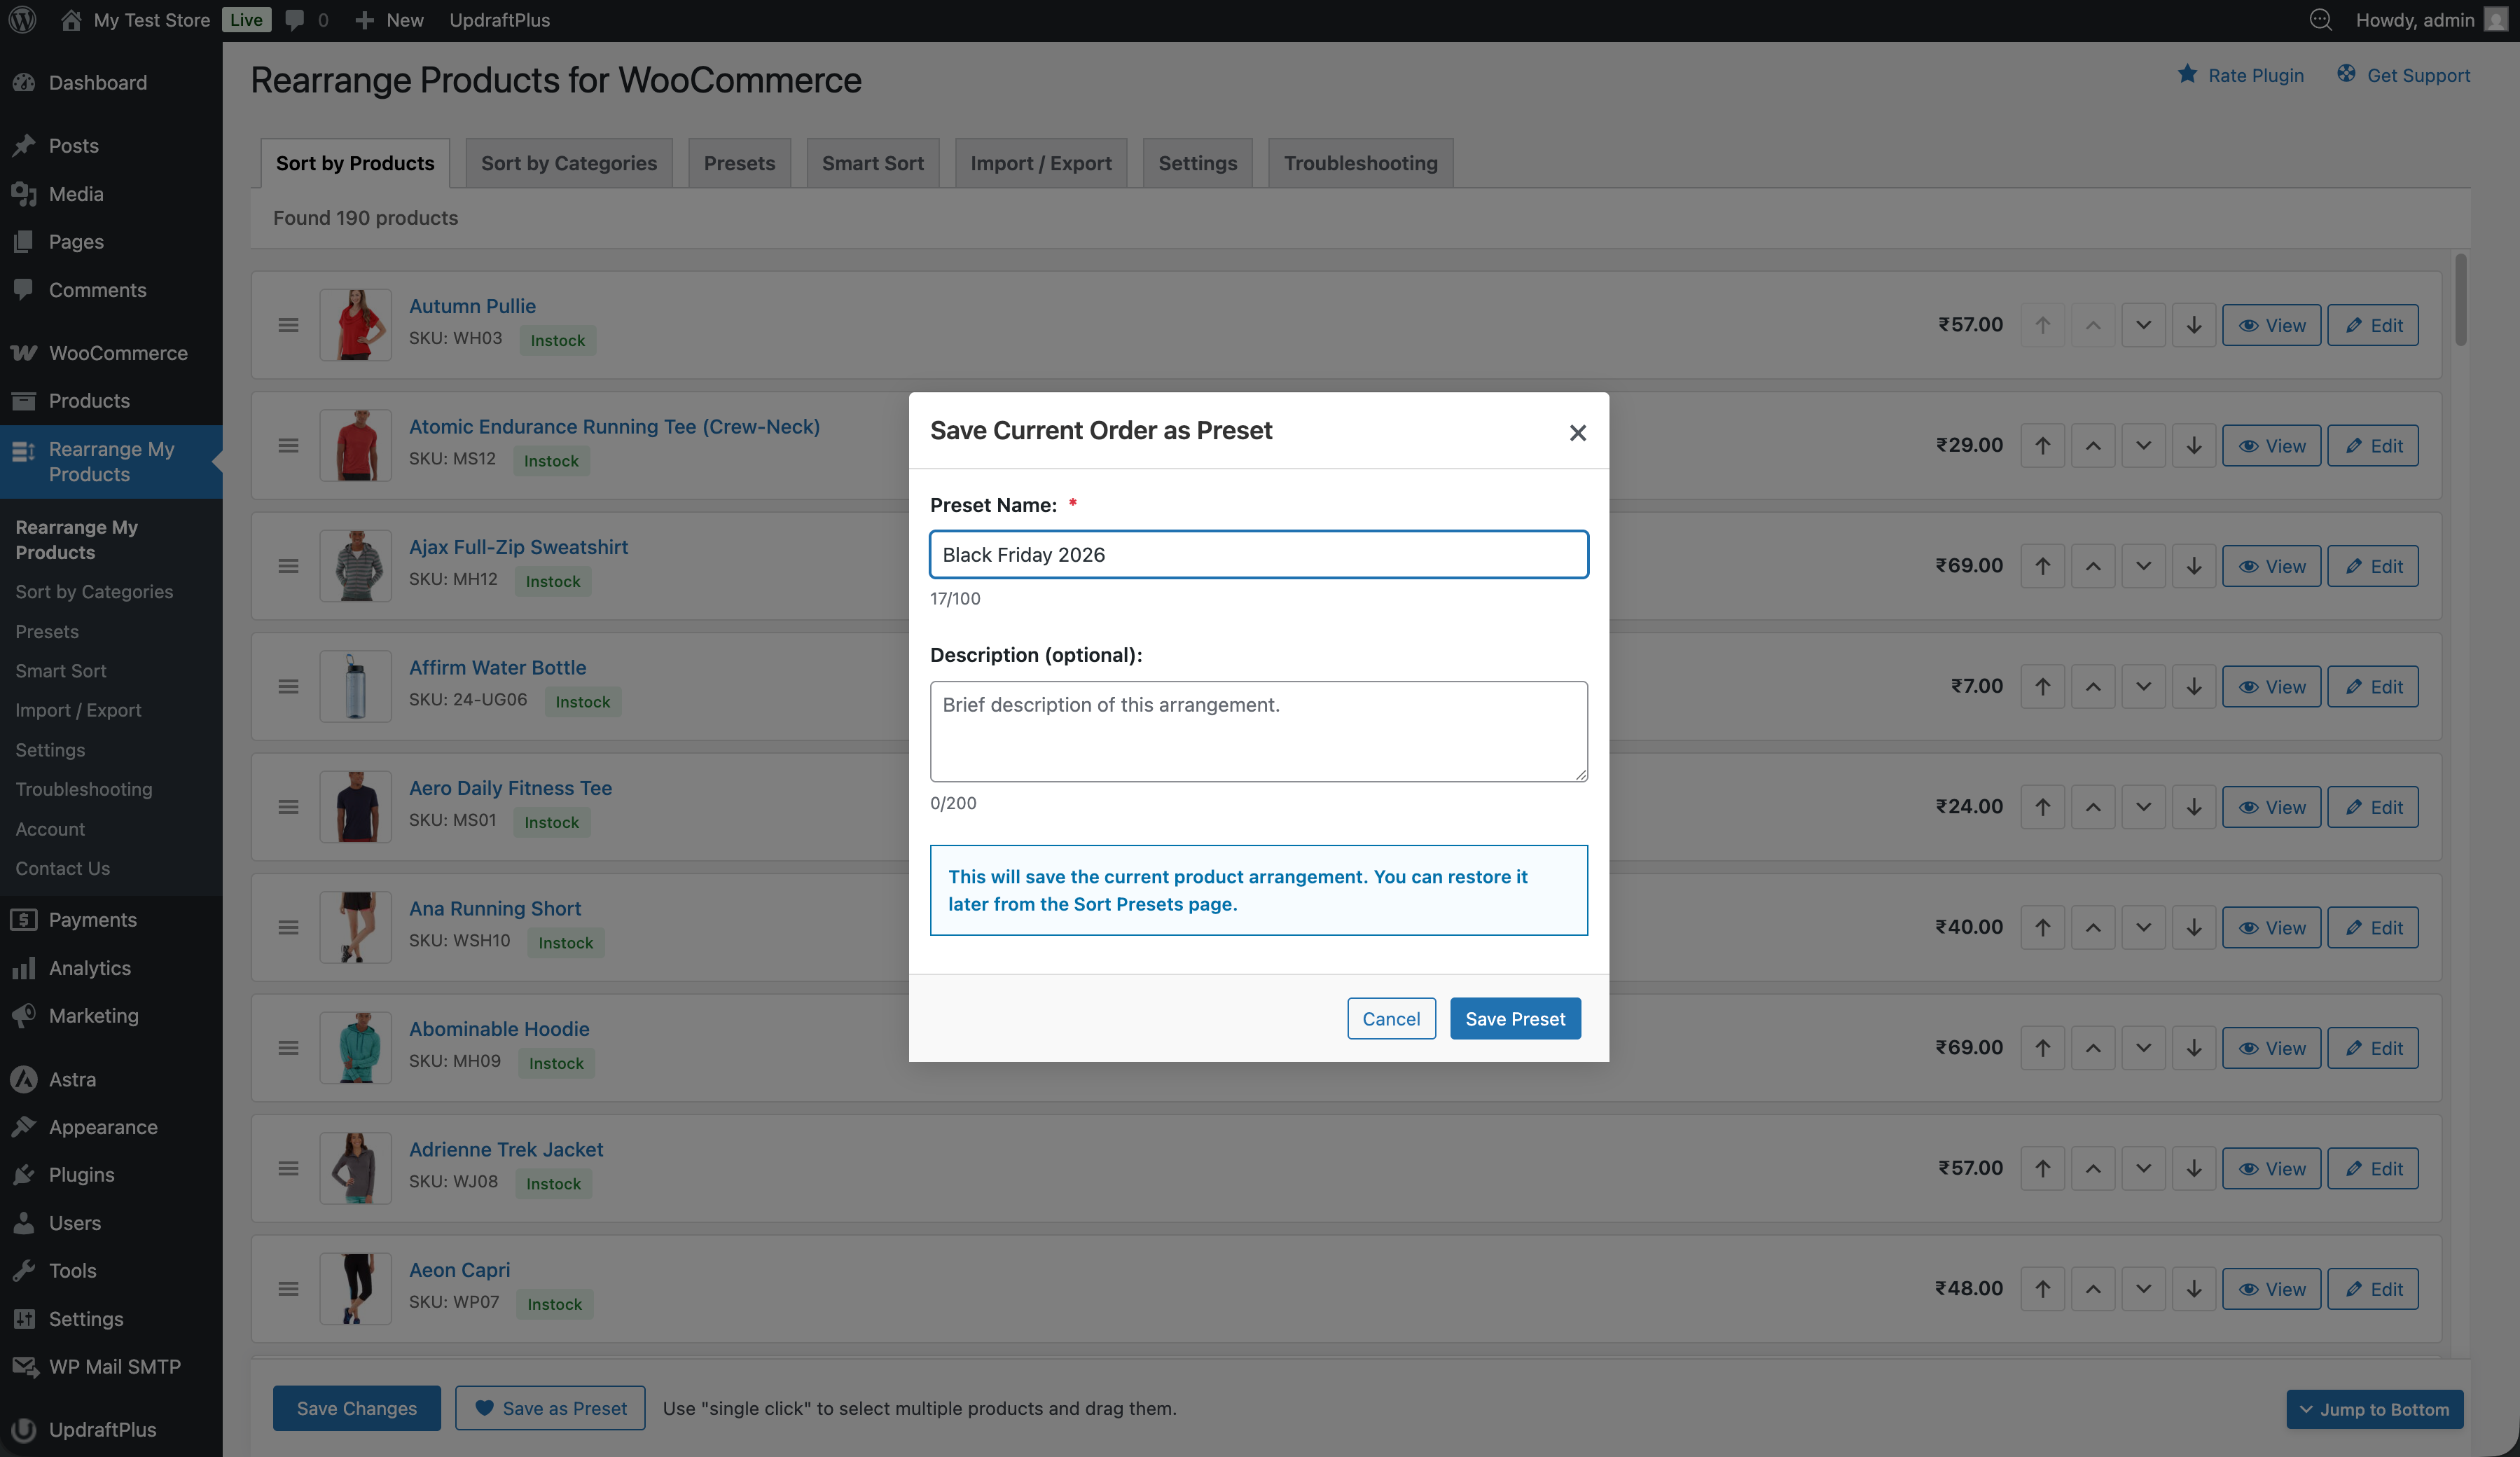This screenshot has width=2520, height=1457.
Task: Nudge Ajax Full-Zip Sweatshirt up one position
Action: 2093,566
